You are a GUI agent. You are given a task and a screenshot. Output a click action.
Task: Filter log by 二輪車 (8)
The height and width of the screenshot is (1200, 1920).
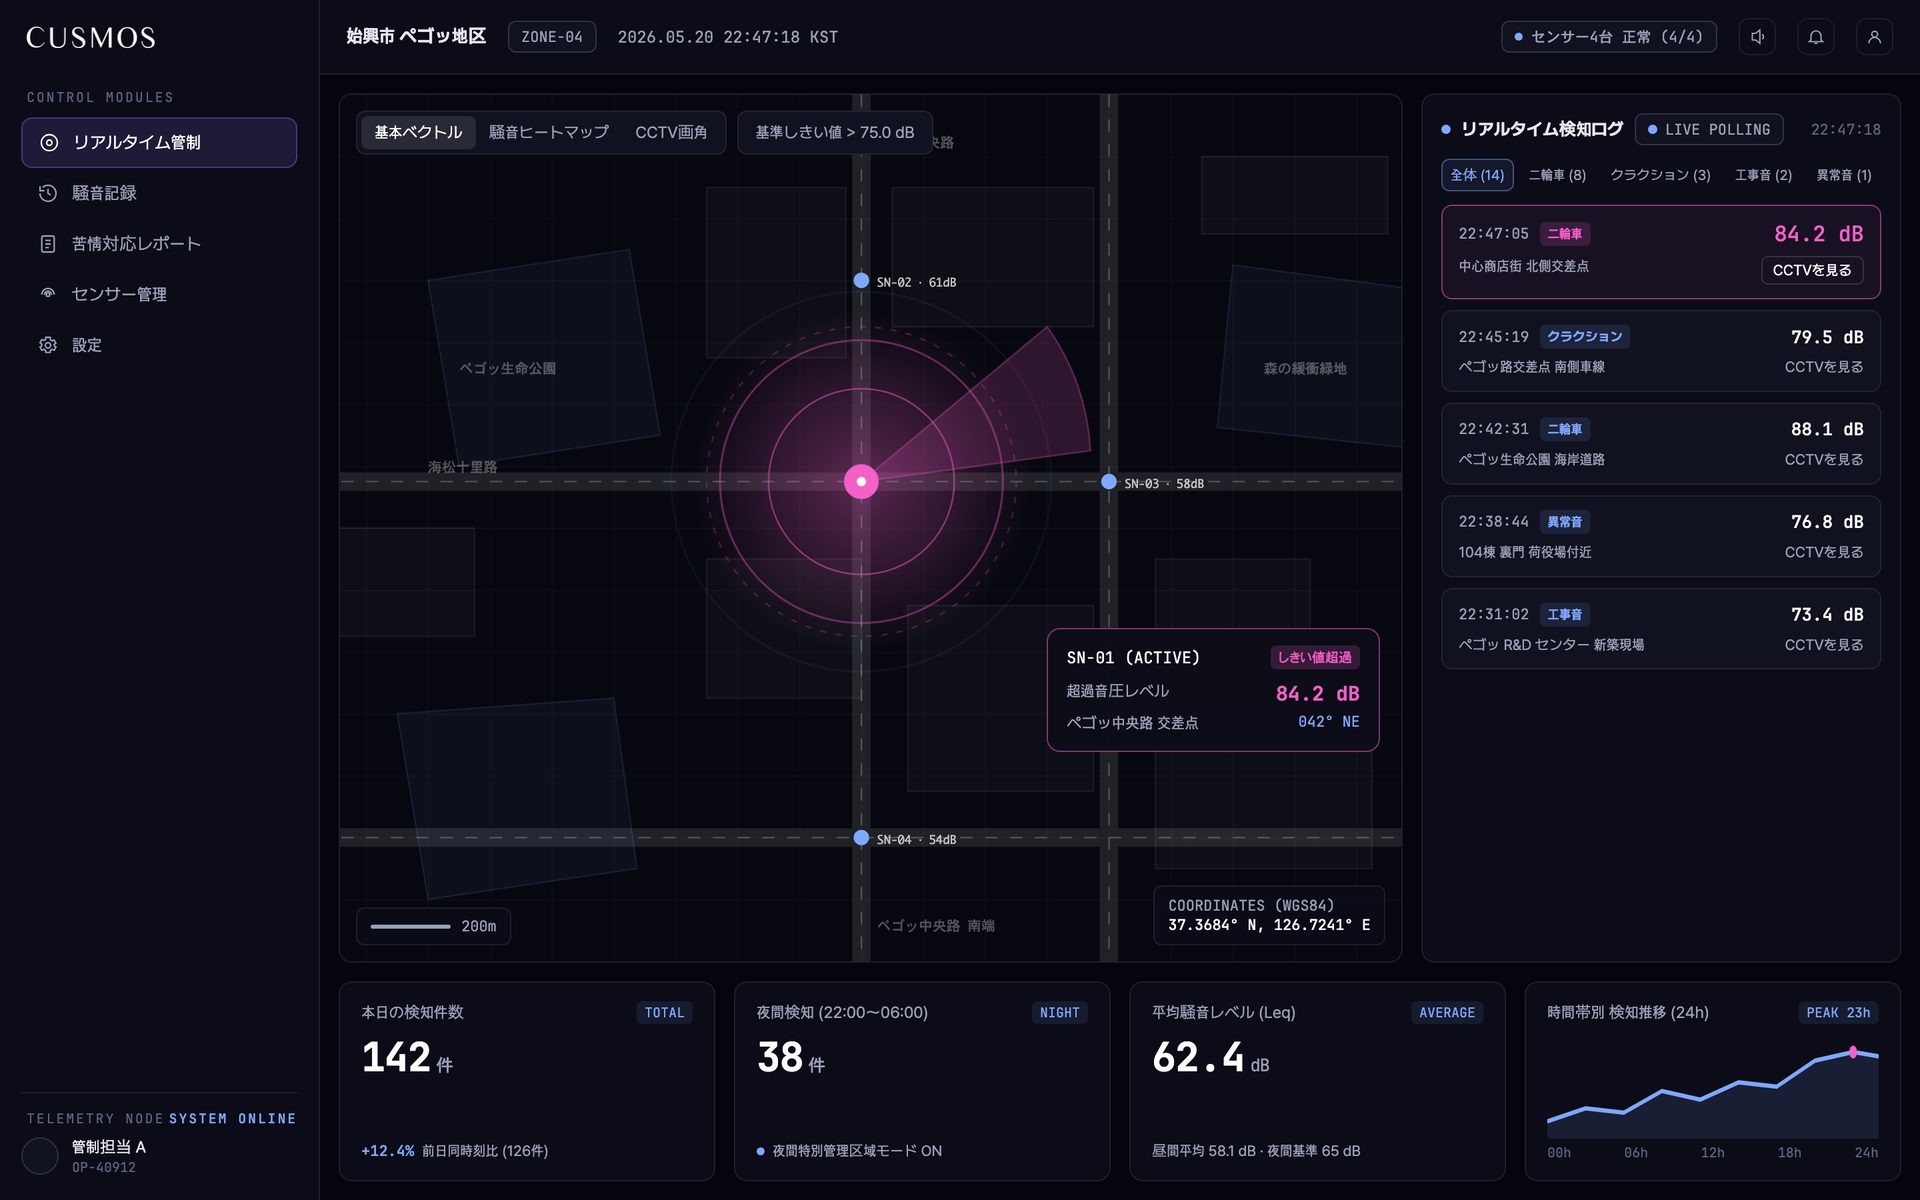[1557, 175]
